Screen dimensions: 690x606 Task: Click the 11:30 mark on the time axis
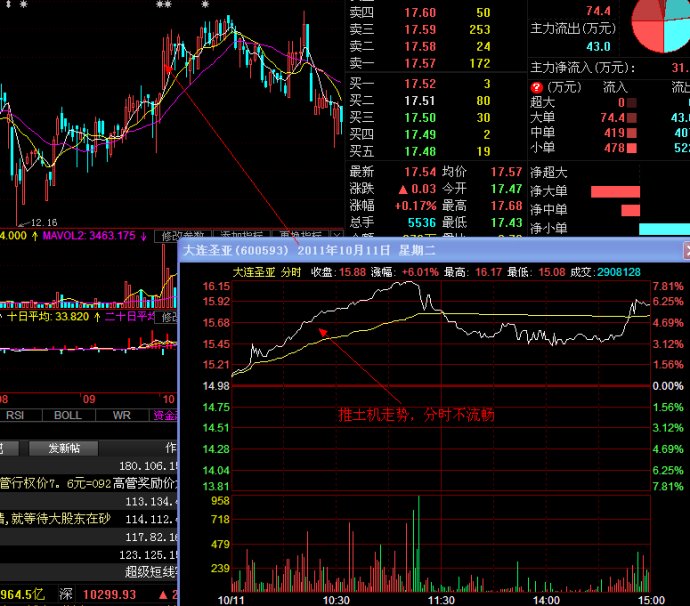[x=441, y=600]
